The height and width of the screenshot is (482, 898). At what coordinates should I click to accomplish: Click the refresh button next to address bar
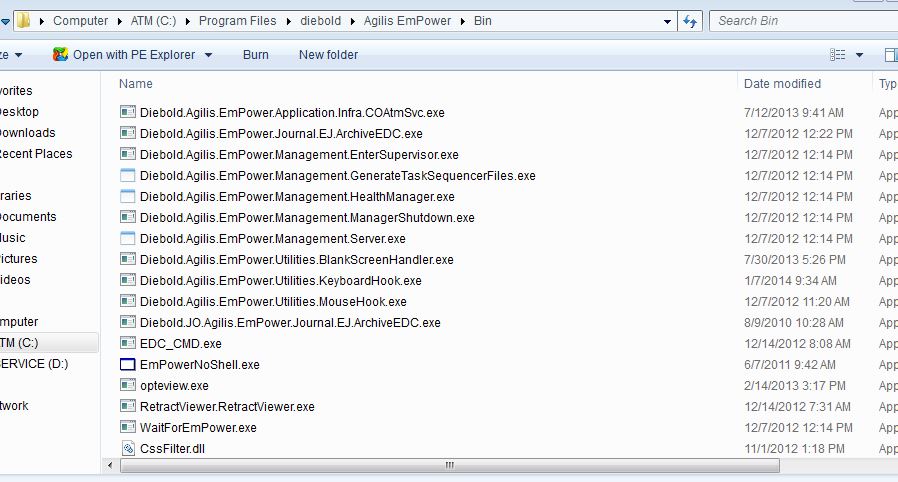pyautogui.click(x=690, y=21)
